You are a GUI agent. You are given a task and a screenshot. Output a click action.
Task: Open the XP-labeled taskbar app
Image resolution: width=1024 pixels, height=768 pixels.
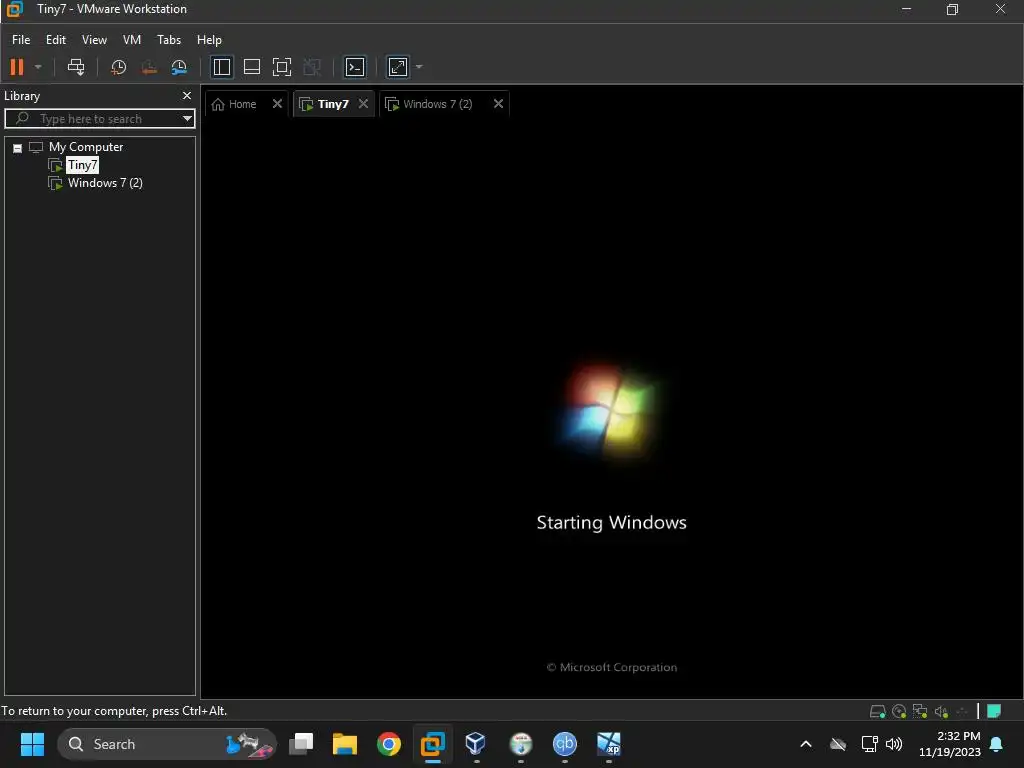609,744
